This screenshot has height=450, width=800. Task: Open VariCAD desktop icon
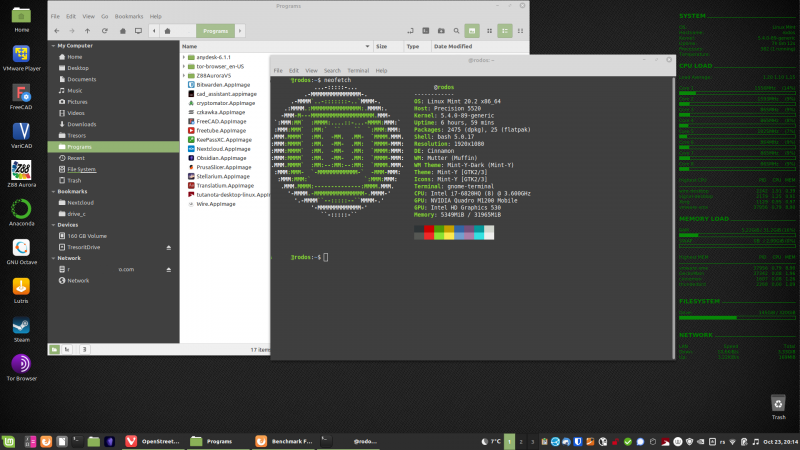(x=21, y=136)
